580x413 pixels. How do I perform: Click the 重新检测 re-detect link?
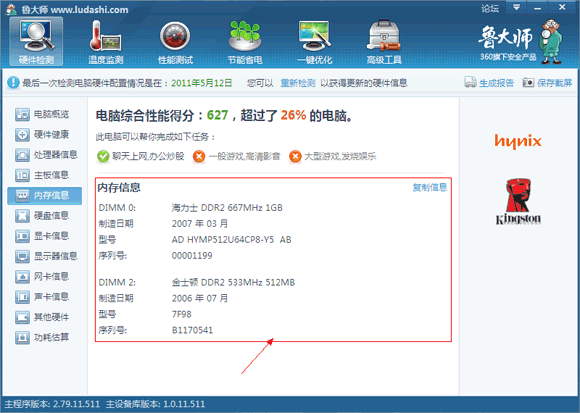pos(297,83)
